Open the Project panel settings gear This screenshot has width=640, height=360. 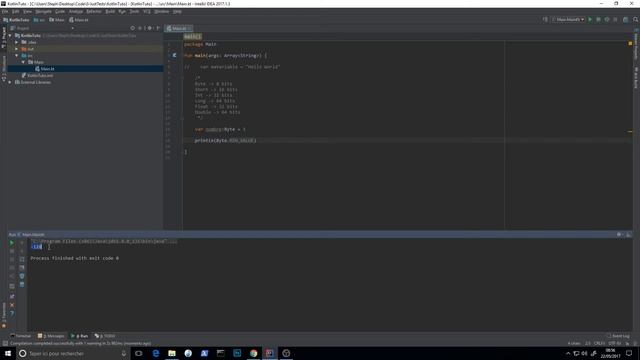[x=149, y=28]
